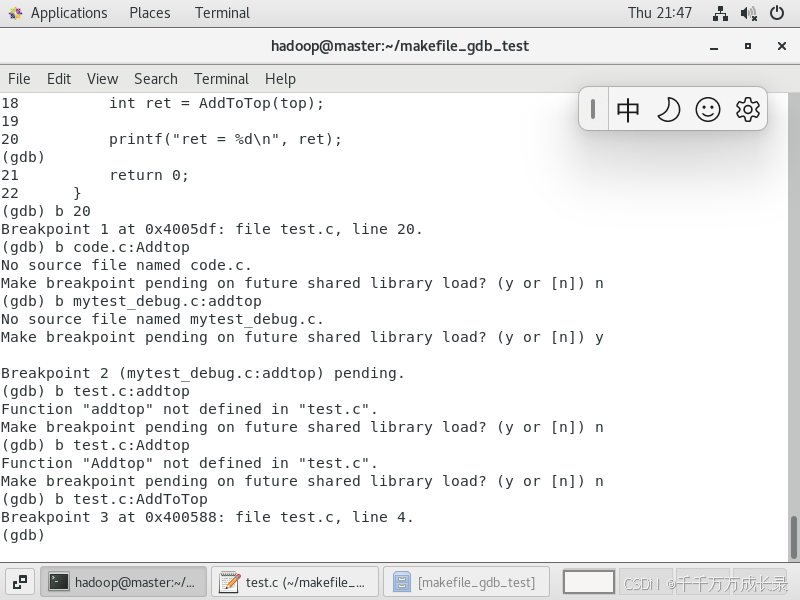
Task: Click the muted volume speaker icon
Action: (748, 13)
